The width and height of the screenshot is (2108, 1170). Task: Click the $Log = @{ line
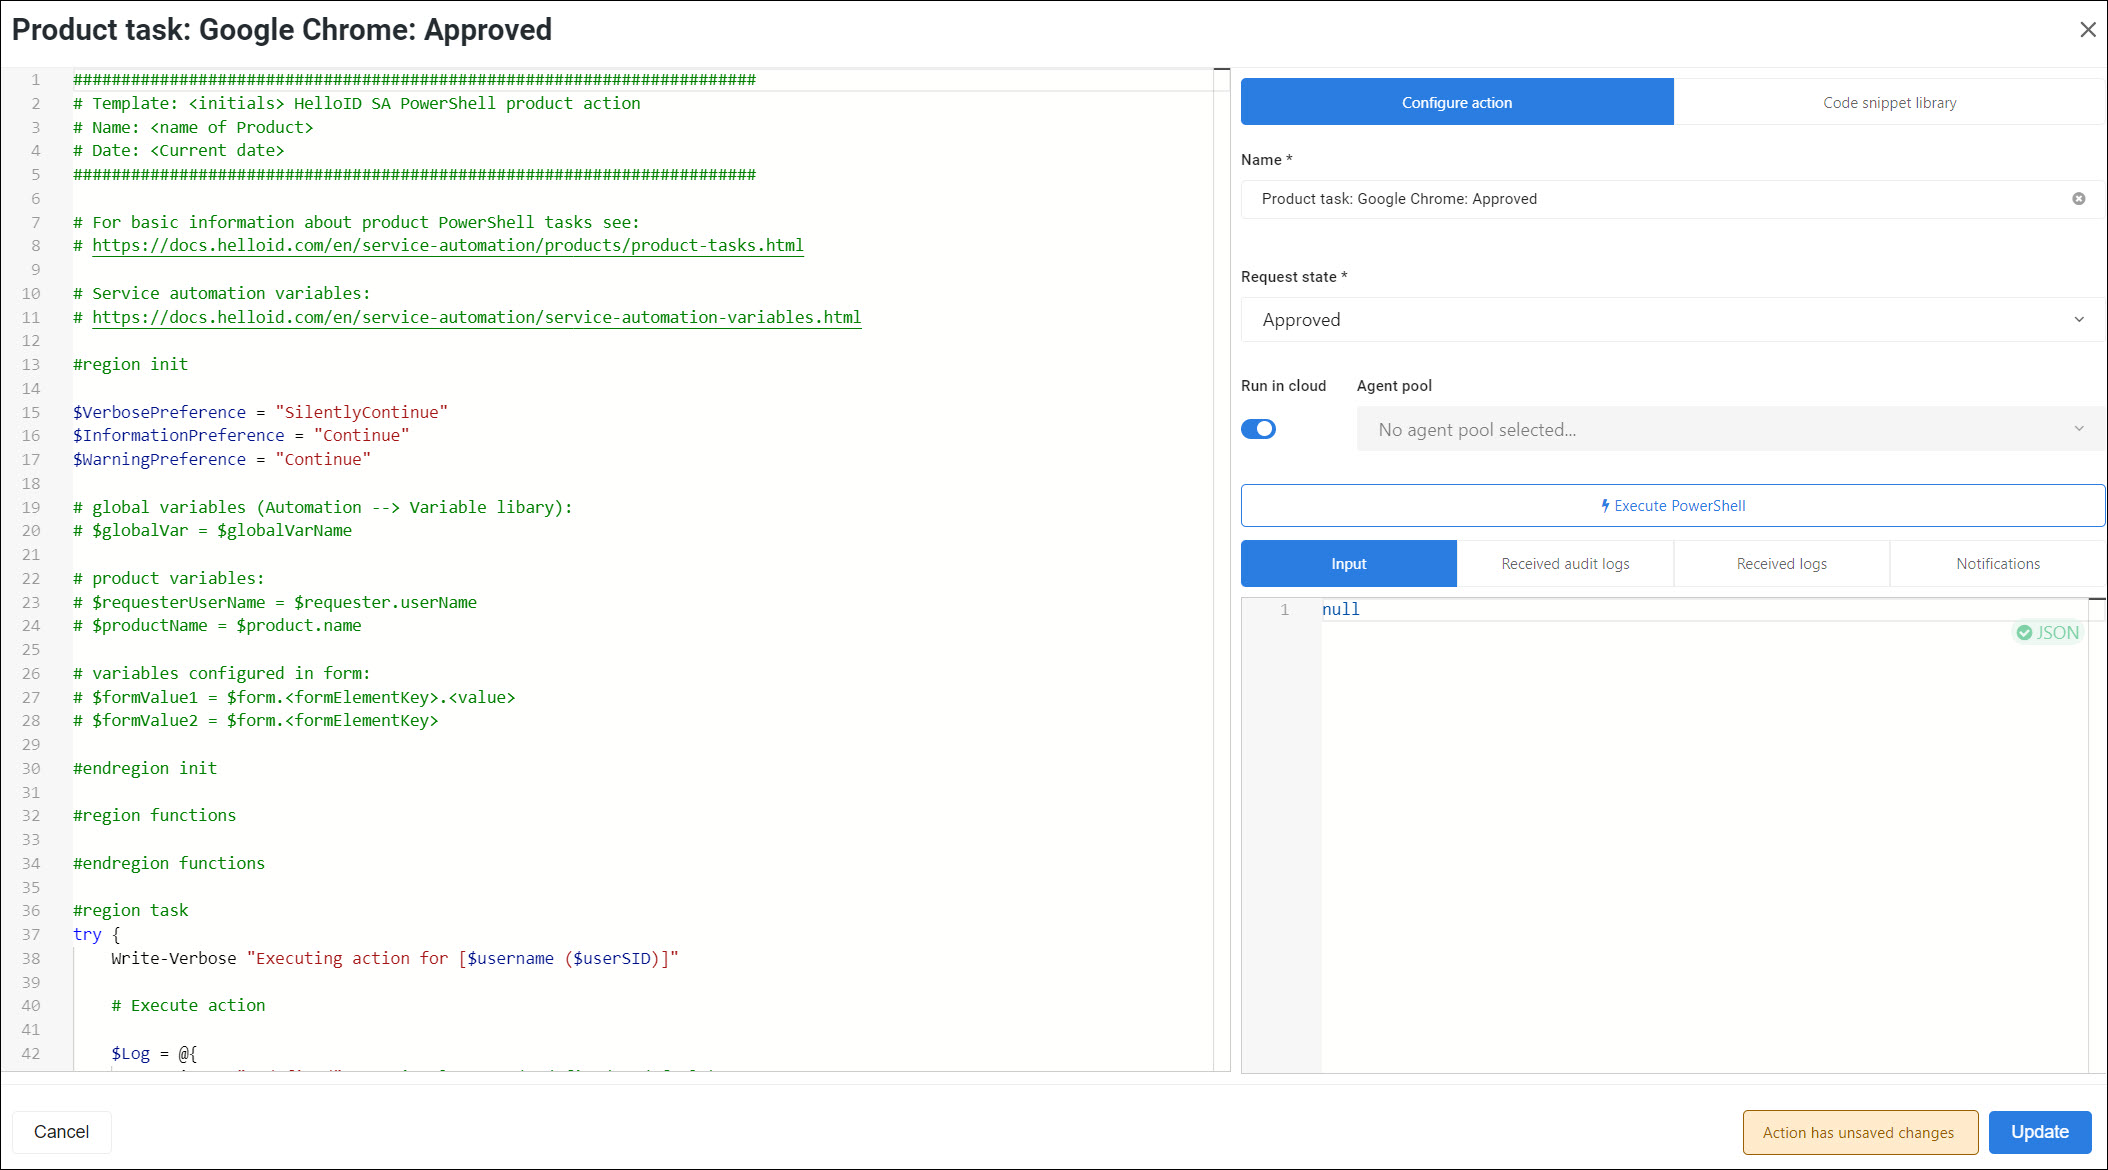[x=154, y=1054]
